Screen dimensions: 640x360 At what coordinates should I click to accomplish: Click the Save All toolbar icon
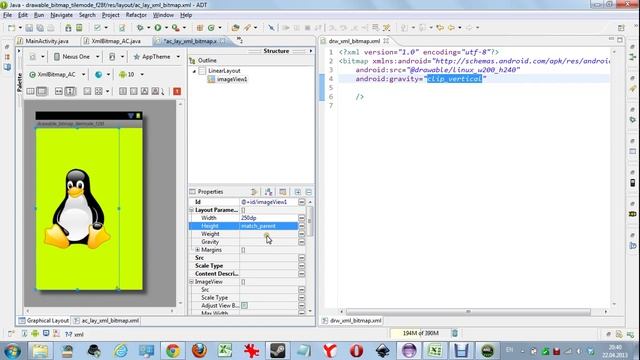[x=40, y=28]
